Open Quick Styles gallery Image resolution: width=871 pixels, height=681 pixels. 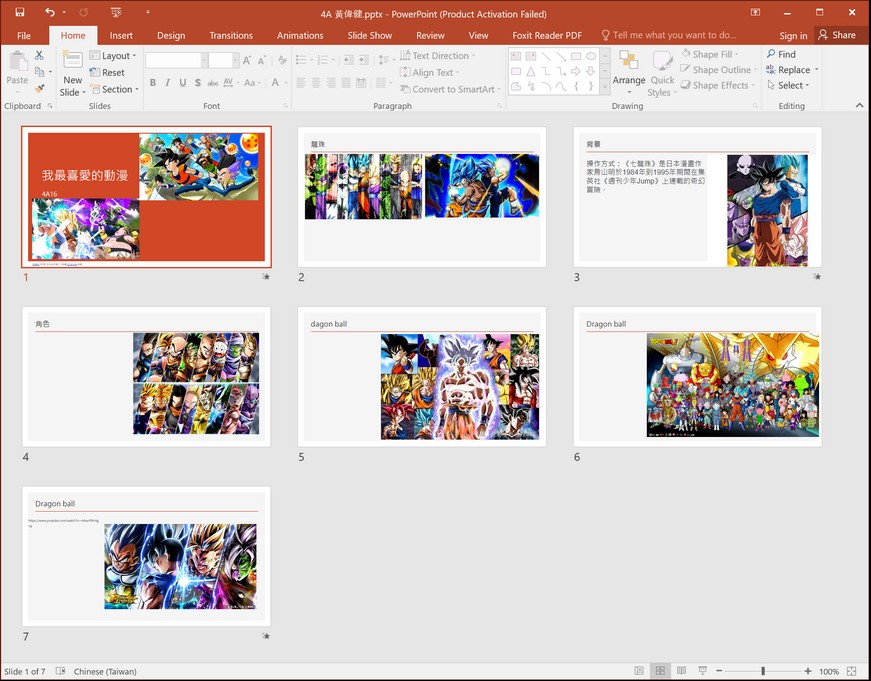tap(662, 73)
